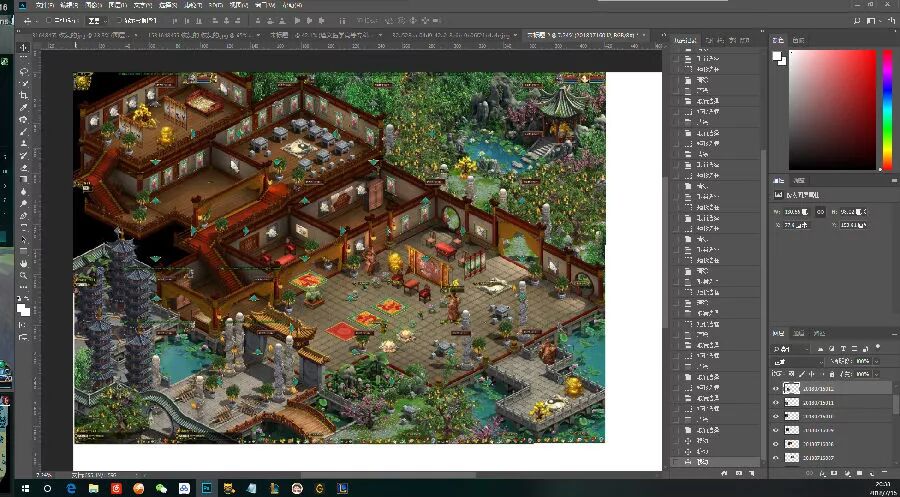
Task: Select the Hand tool
Action: 23,263
